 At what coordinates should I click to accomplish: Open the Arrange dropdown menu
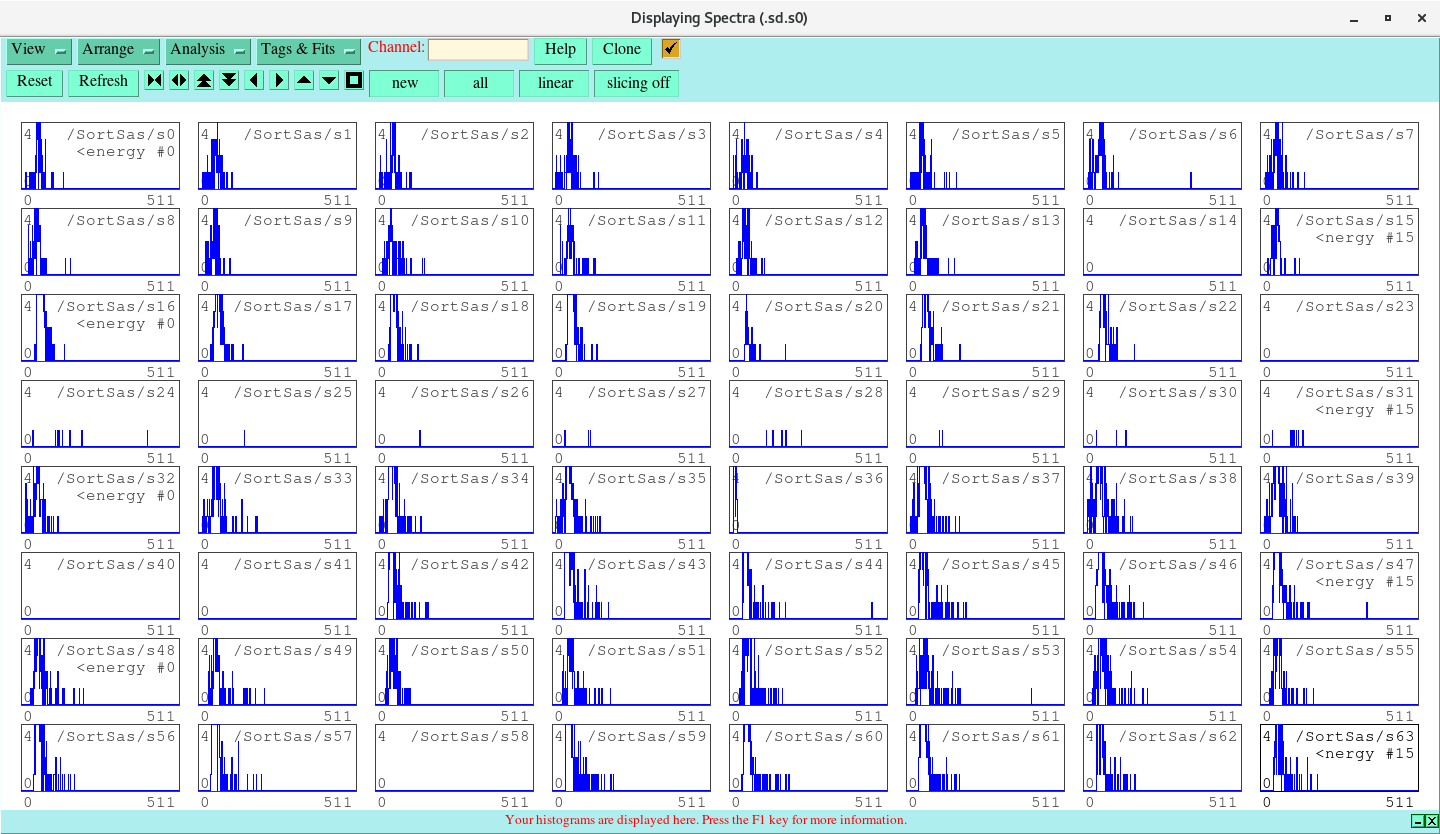click(118, 49)
